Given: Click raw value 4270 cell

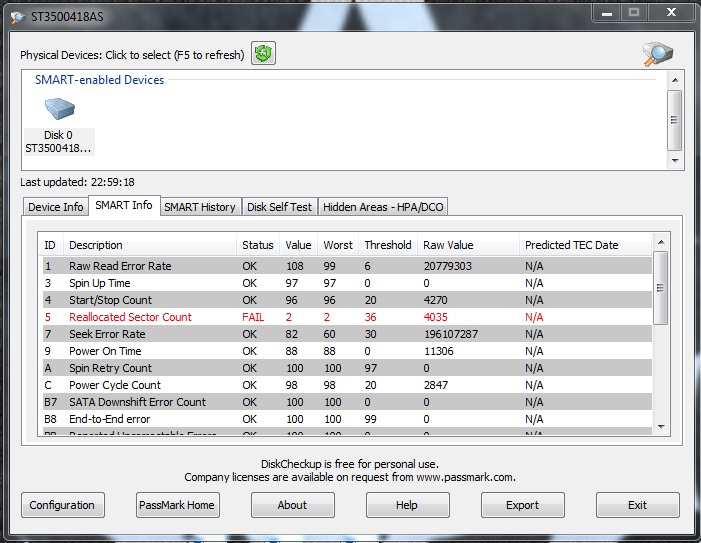Looking at the screenshot, I should pyautogui.click(x=435, y=300).
